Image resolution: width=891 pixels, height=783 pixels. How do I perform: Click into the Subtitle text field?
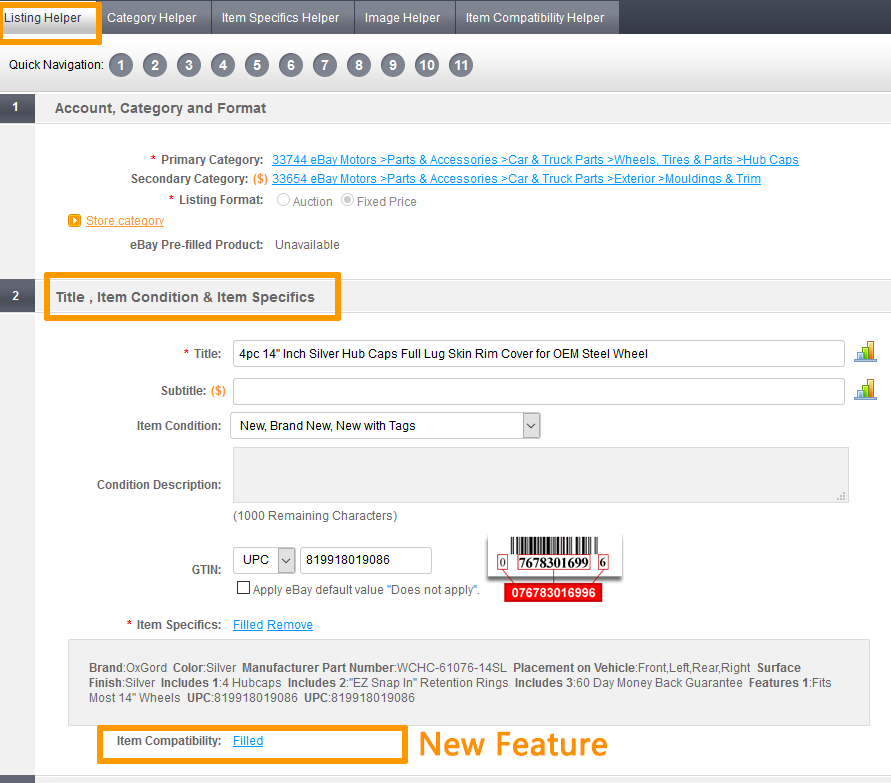[x=538, y=390]
